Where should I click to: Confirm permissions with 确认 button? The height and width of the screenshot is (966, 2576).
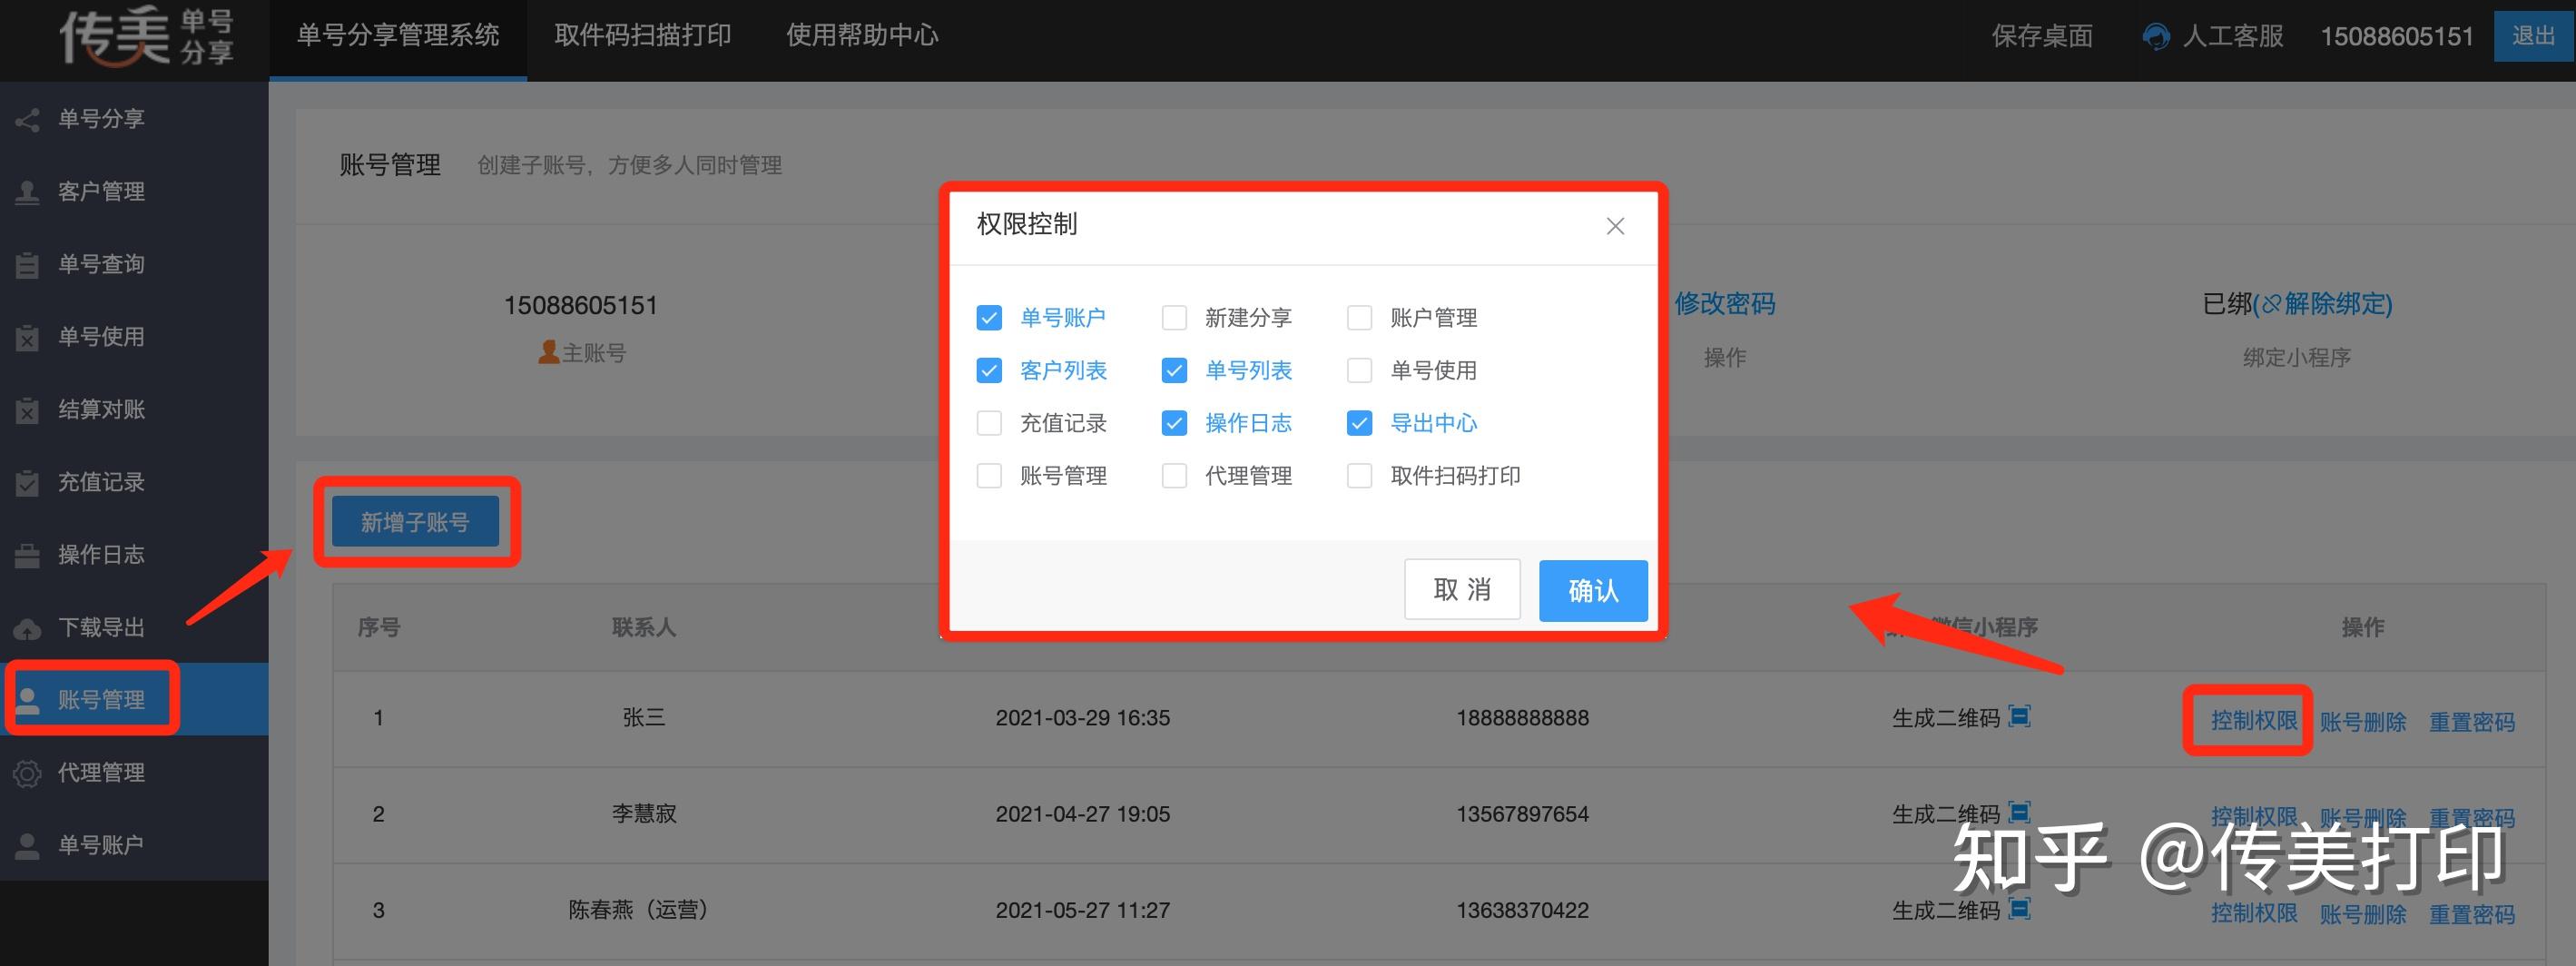coord(1593,591)
